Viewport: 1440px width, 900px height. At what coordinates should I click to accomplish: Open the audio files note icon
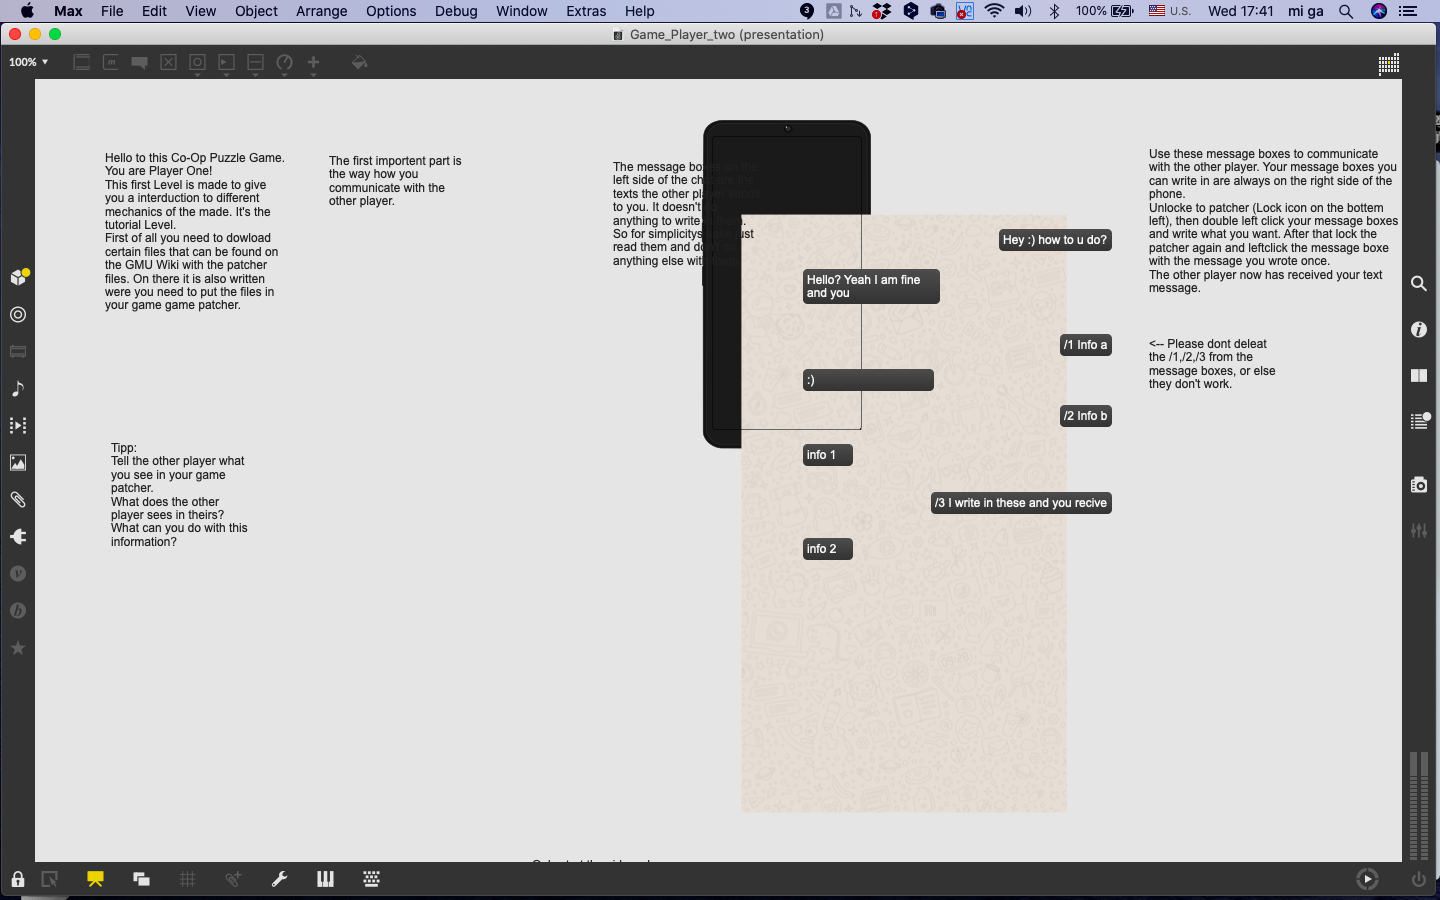[x=18, y=388]
